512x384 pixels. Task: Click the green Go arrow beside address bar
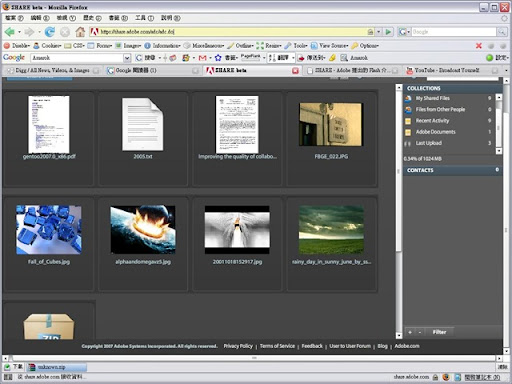(x=388, y=32)
